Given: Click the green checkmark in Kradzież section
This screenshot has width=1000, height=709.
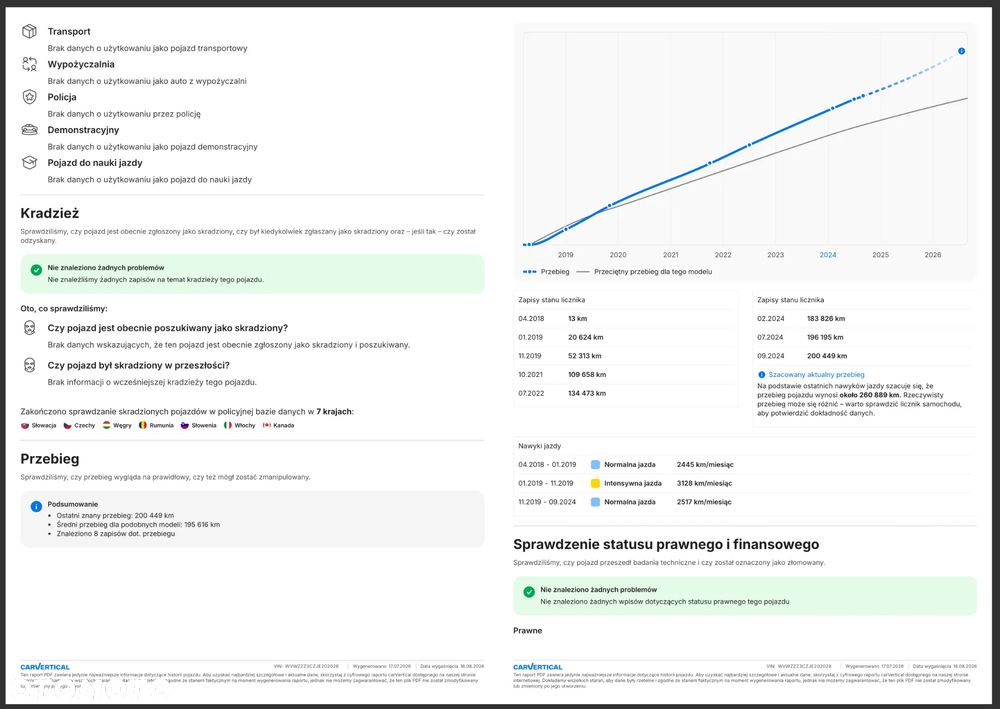Looking at the screenshot, I should point(36,270).
